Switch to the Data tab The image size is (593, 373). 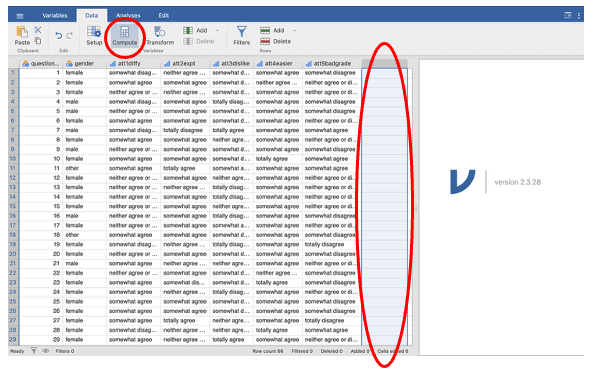point(92,16)
